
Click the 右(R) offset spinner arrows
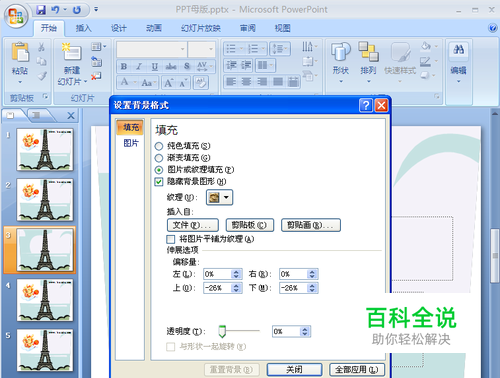coord(312,274)
